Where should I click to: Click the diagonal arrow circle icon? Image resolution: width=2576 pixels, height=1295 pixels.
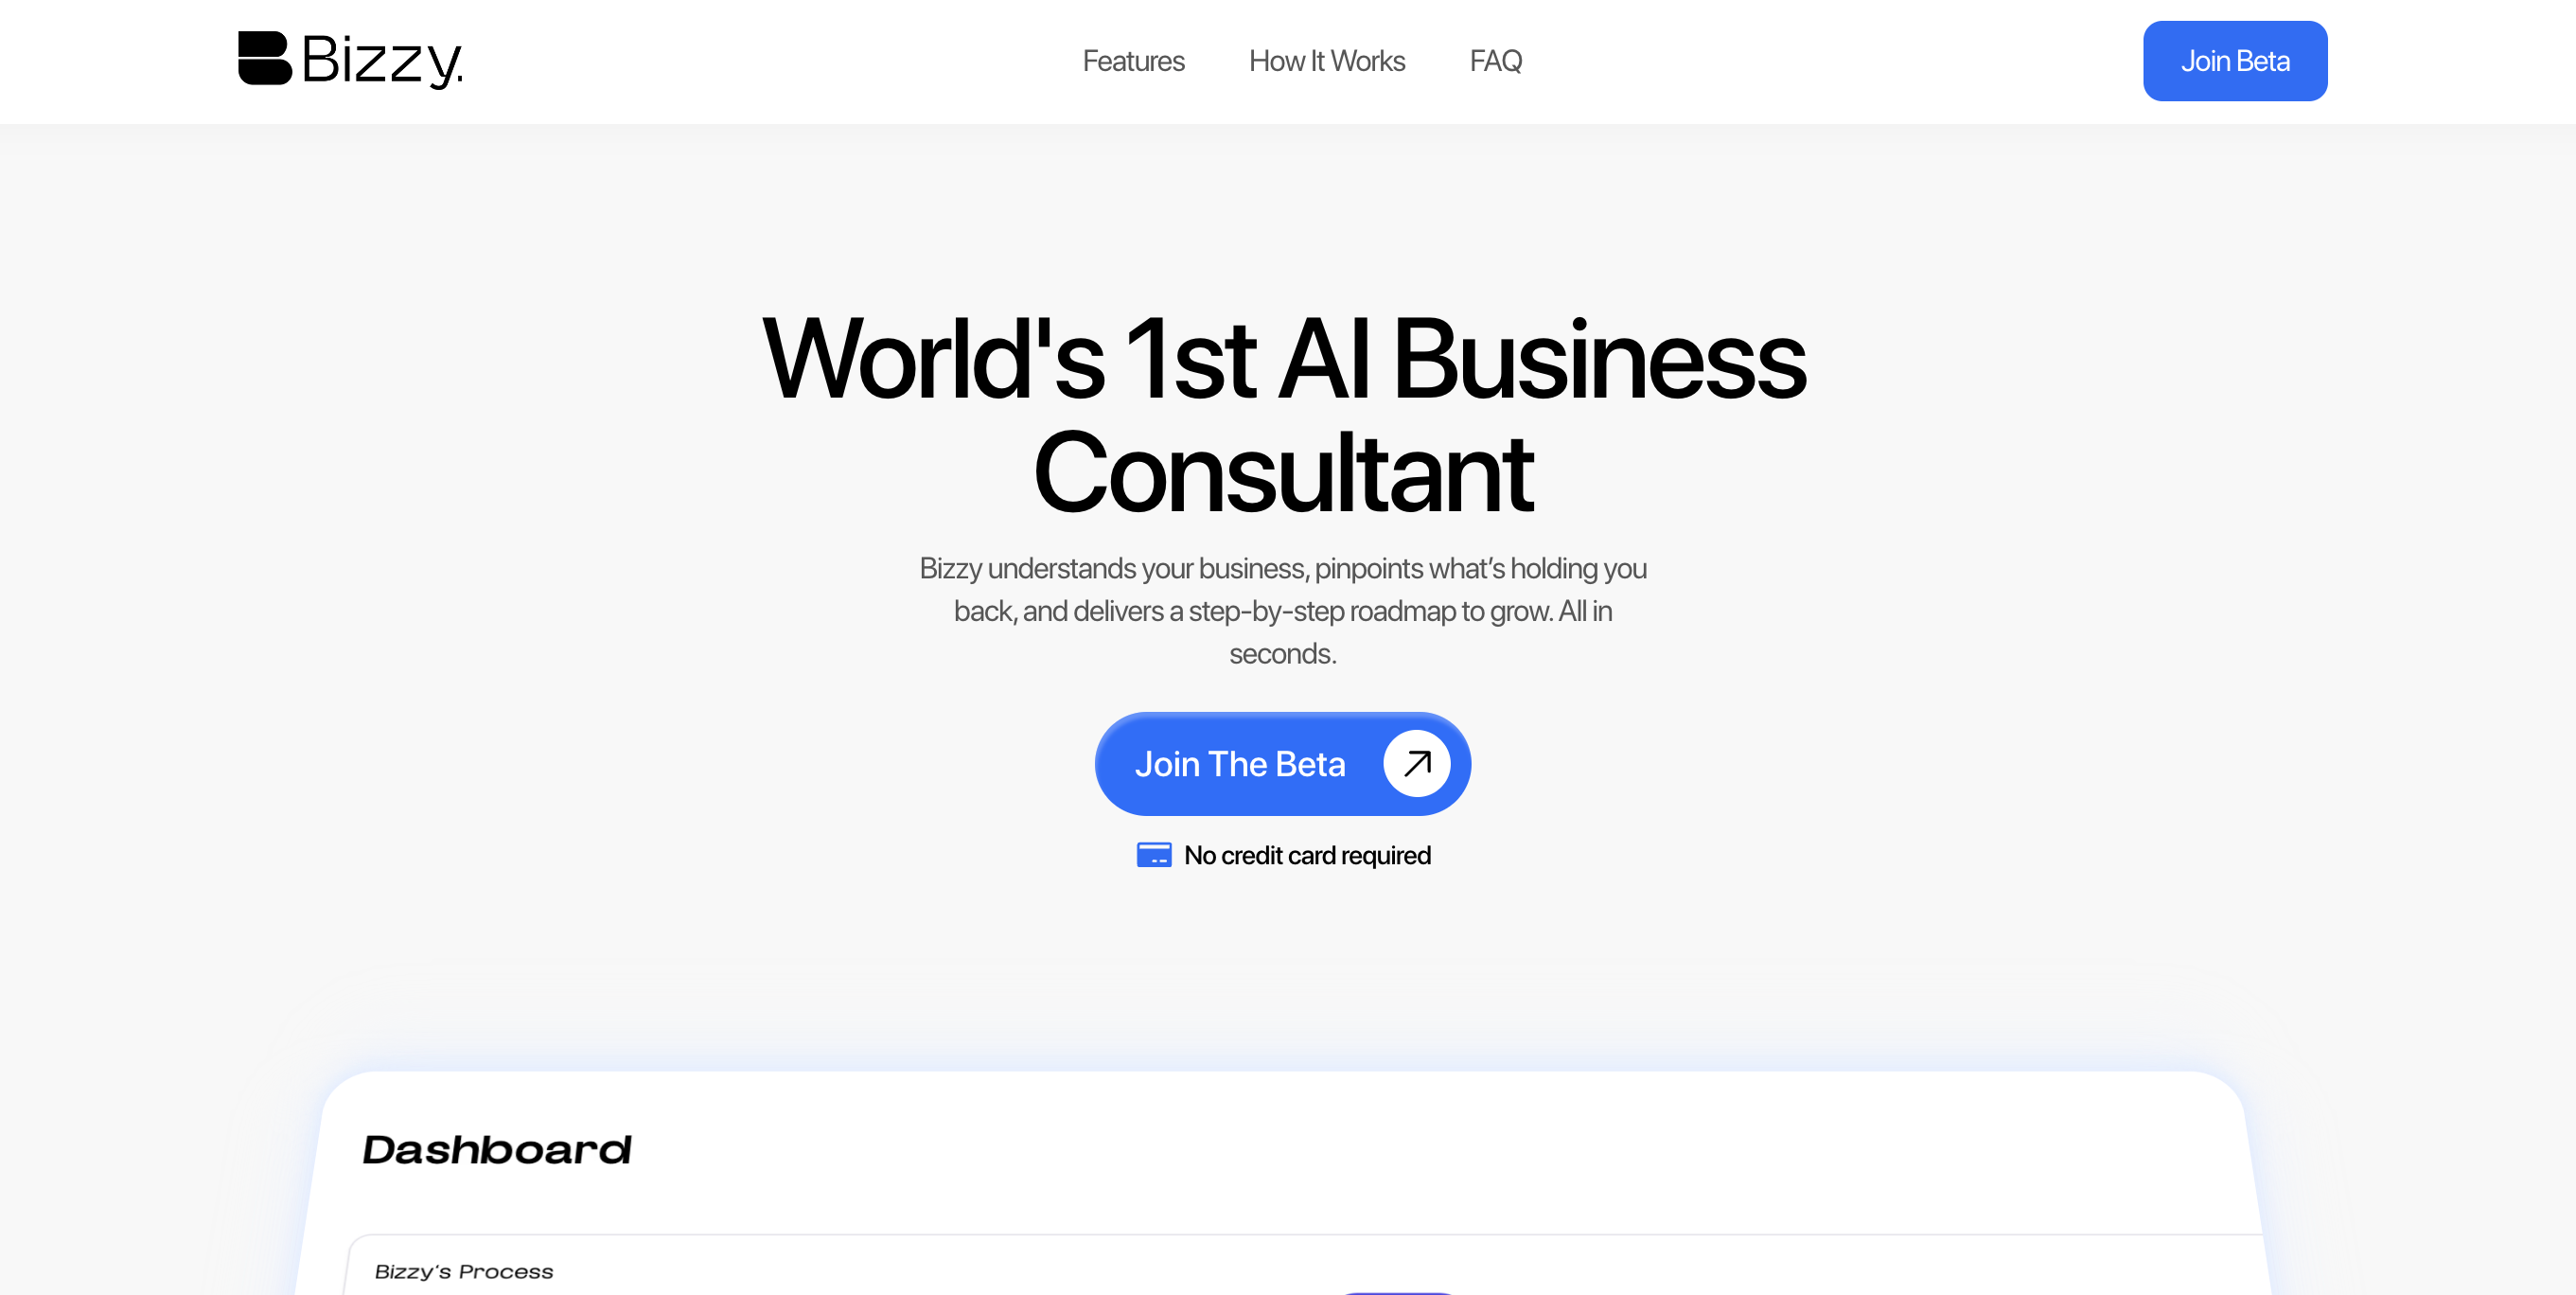click(x=1416, y=764)
